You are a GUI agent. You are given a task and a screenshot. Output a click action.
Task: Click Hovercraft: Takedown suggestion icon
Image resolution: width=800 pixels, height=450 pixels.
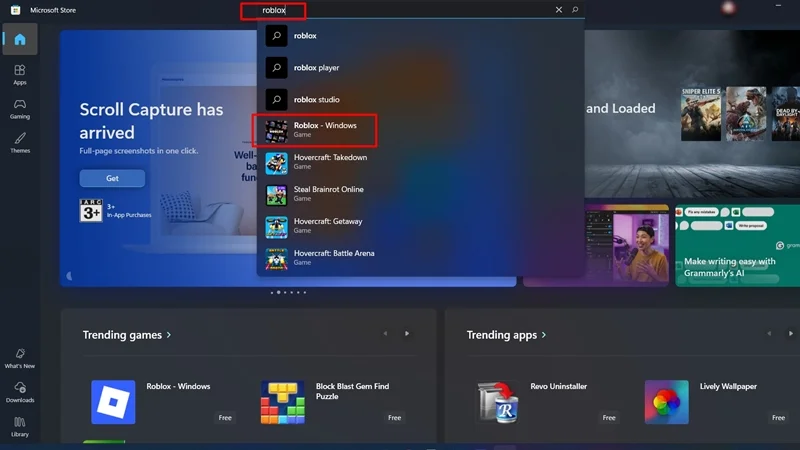[276, 163]
